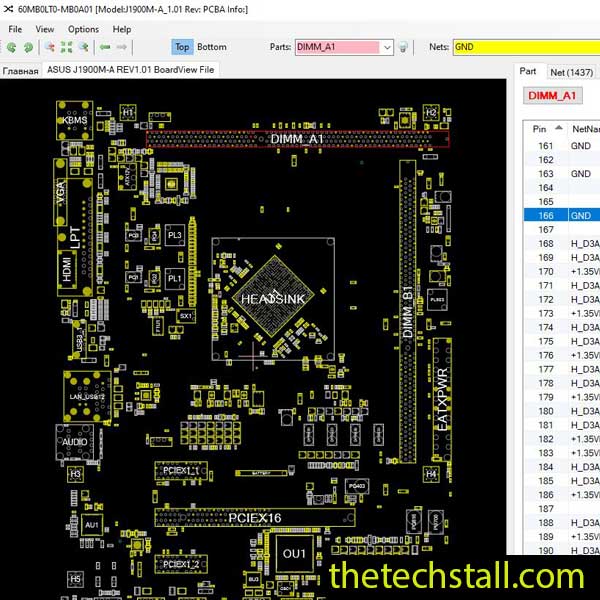Select pin 161 row in list
The height and width of the screenshot is (600, 600).
coord(562,146)
